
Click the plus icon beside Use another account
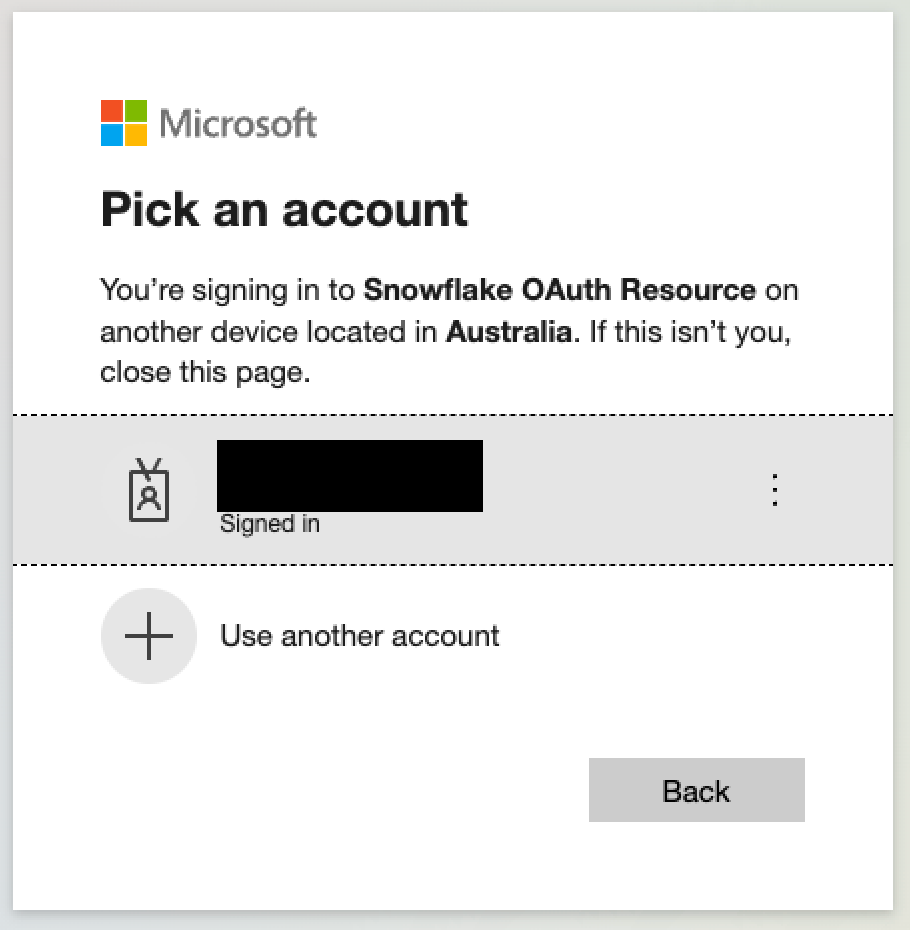click(x=149, y=636)
